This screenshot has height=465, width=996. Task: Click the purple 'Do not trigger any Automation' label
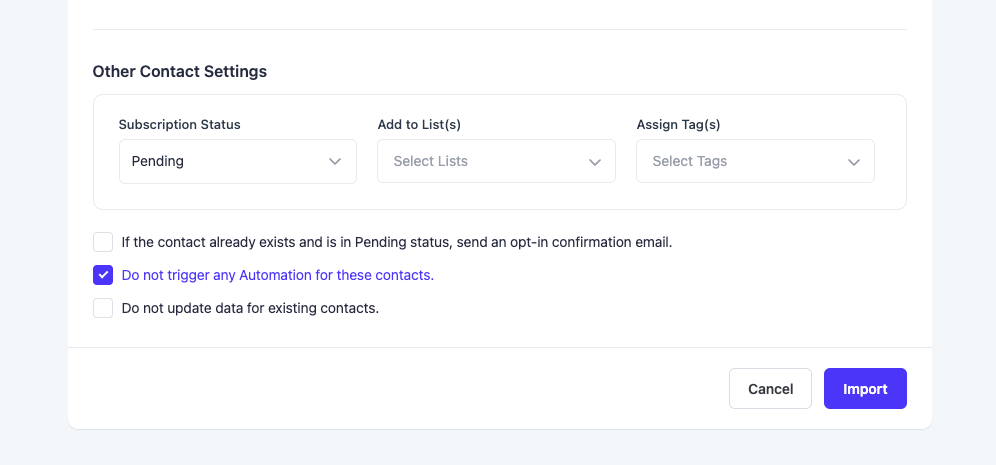click(278, 276)
